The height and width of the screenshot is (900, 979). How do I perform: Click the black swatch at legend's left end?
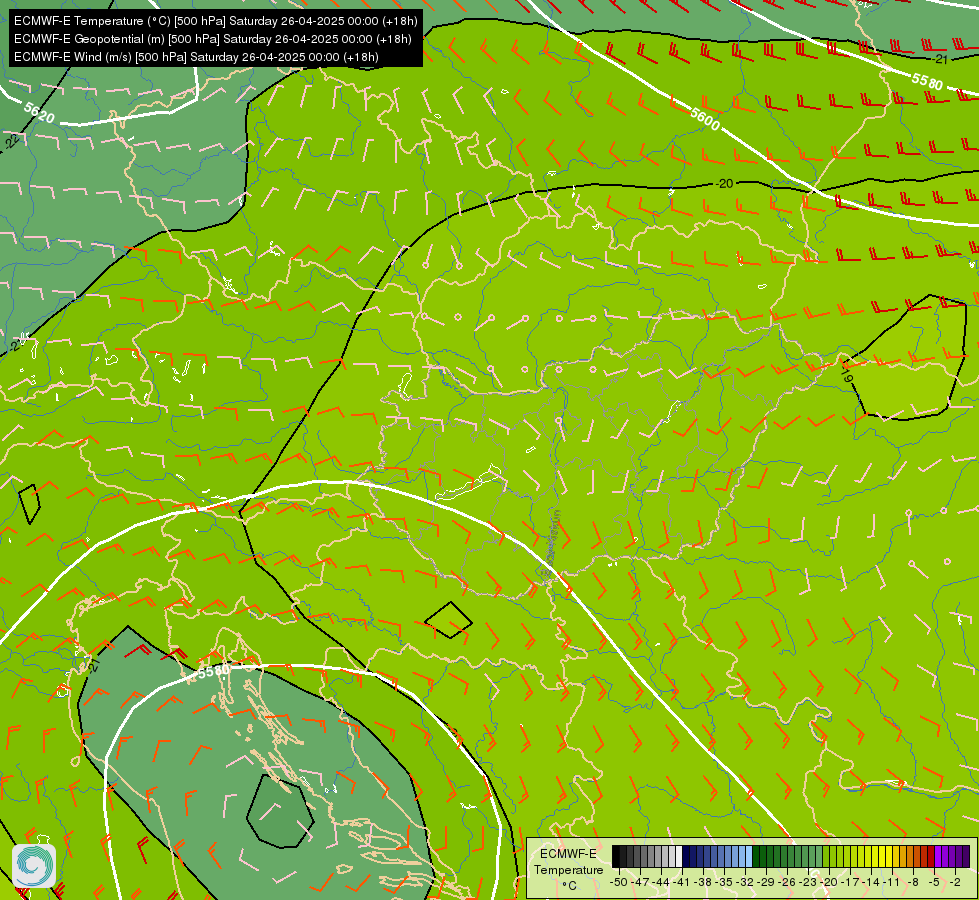click(x=616, y=856)
